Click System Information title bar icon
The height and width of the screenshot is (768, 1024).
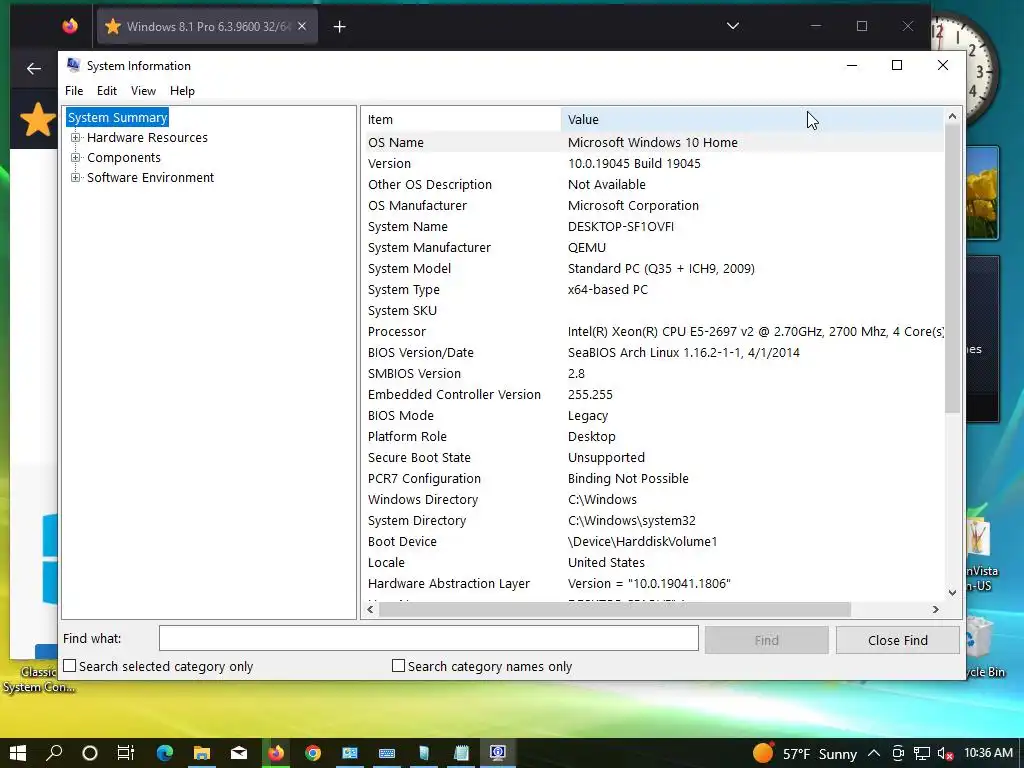74,65
